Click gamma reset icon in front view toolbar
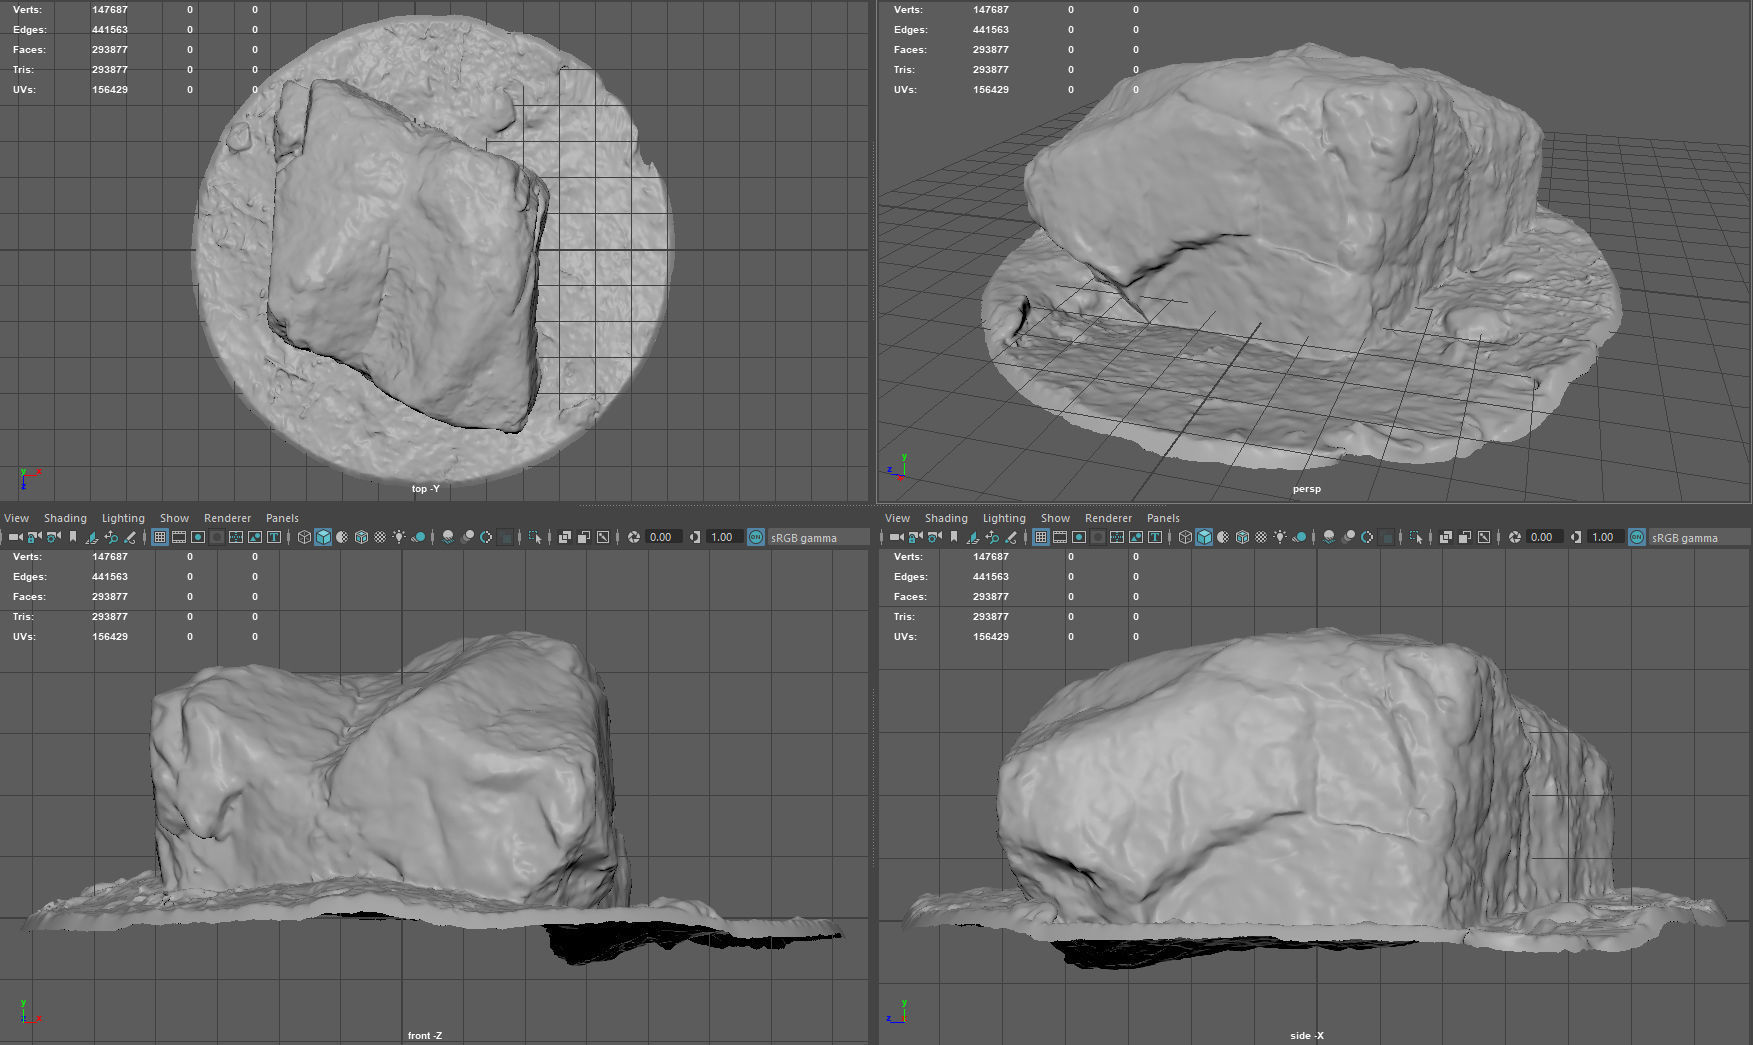This screenshot has width=1753, height=1045. [695, 537]
